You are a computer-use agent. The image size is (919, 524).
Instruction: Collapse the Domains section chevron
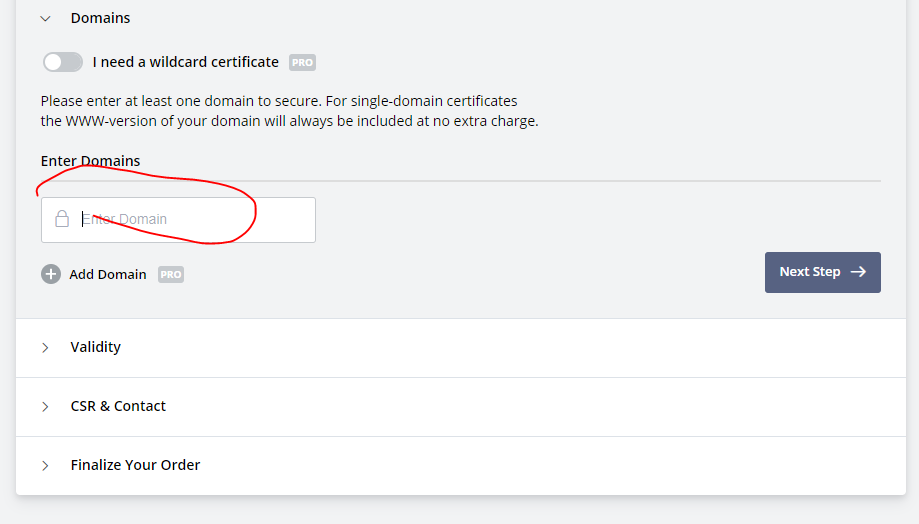point(45,19)
